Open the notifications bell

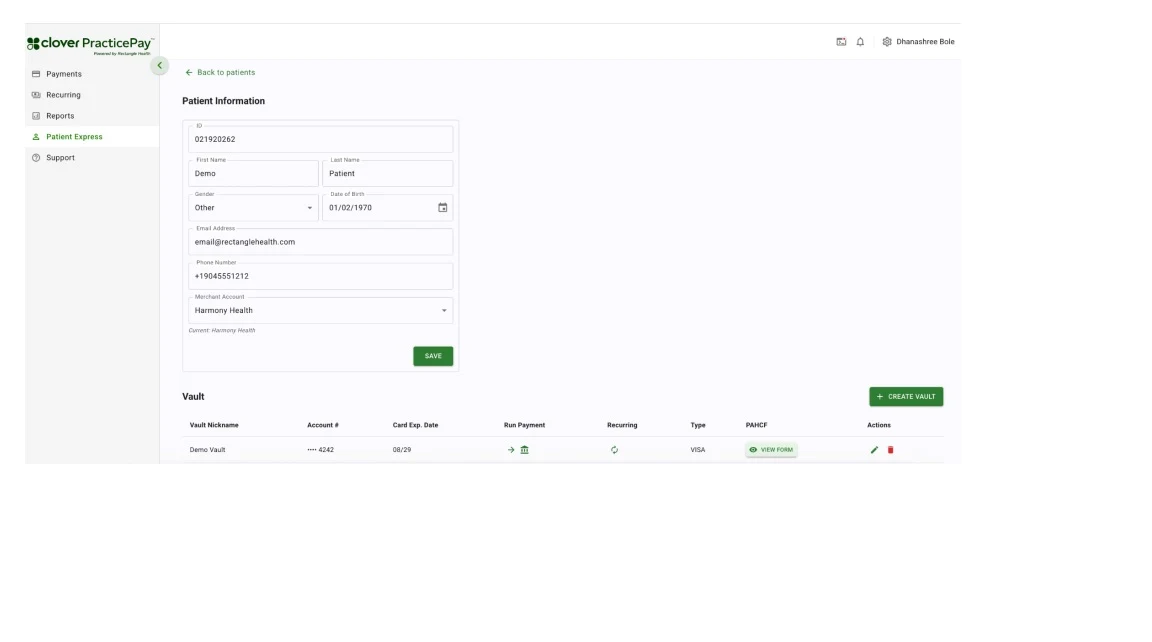(x=860, y=42)
